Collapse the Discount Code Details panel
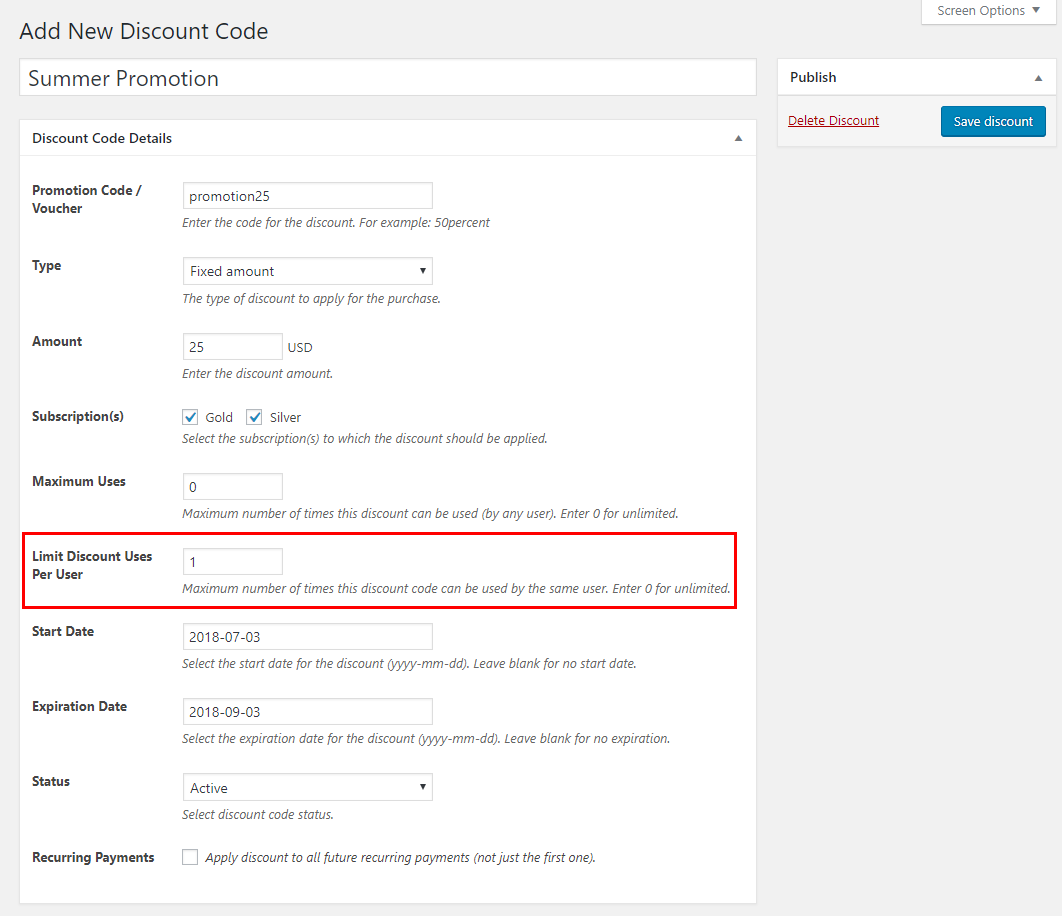 (738, 138)
